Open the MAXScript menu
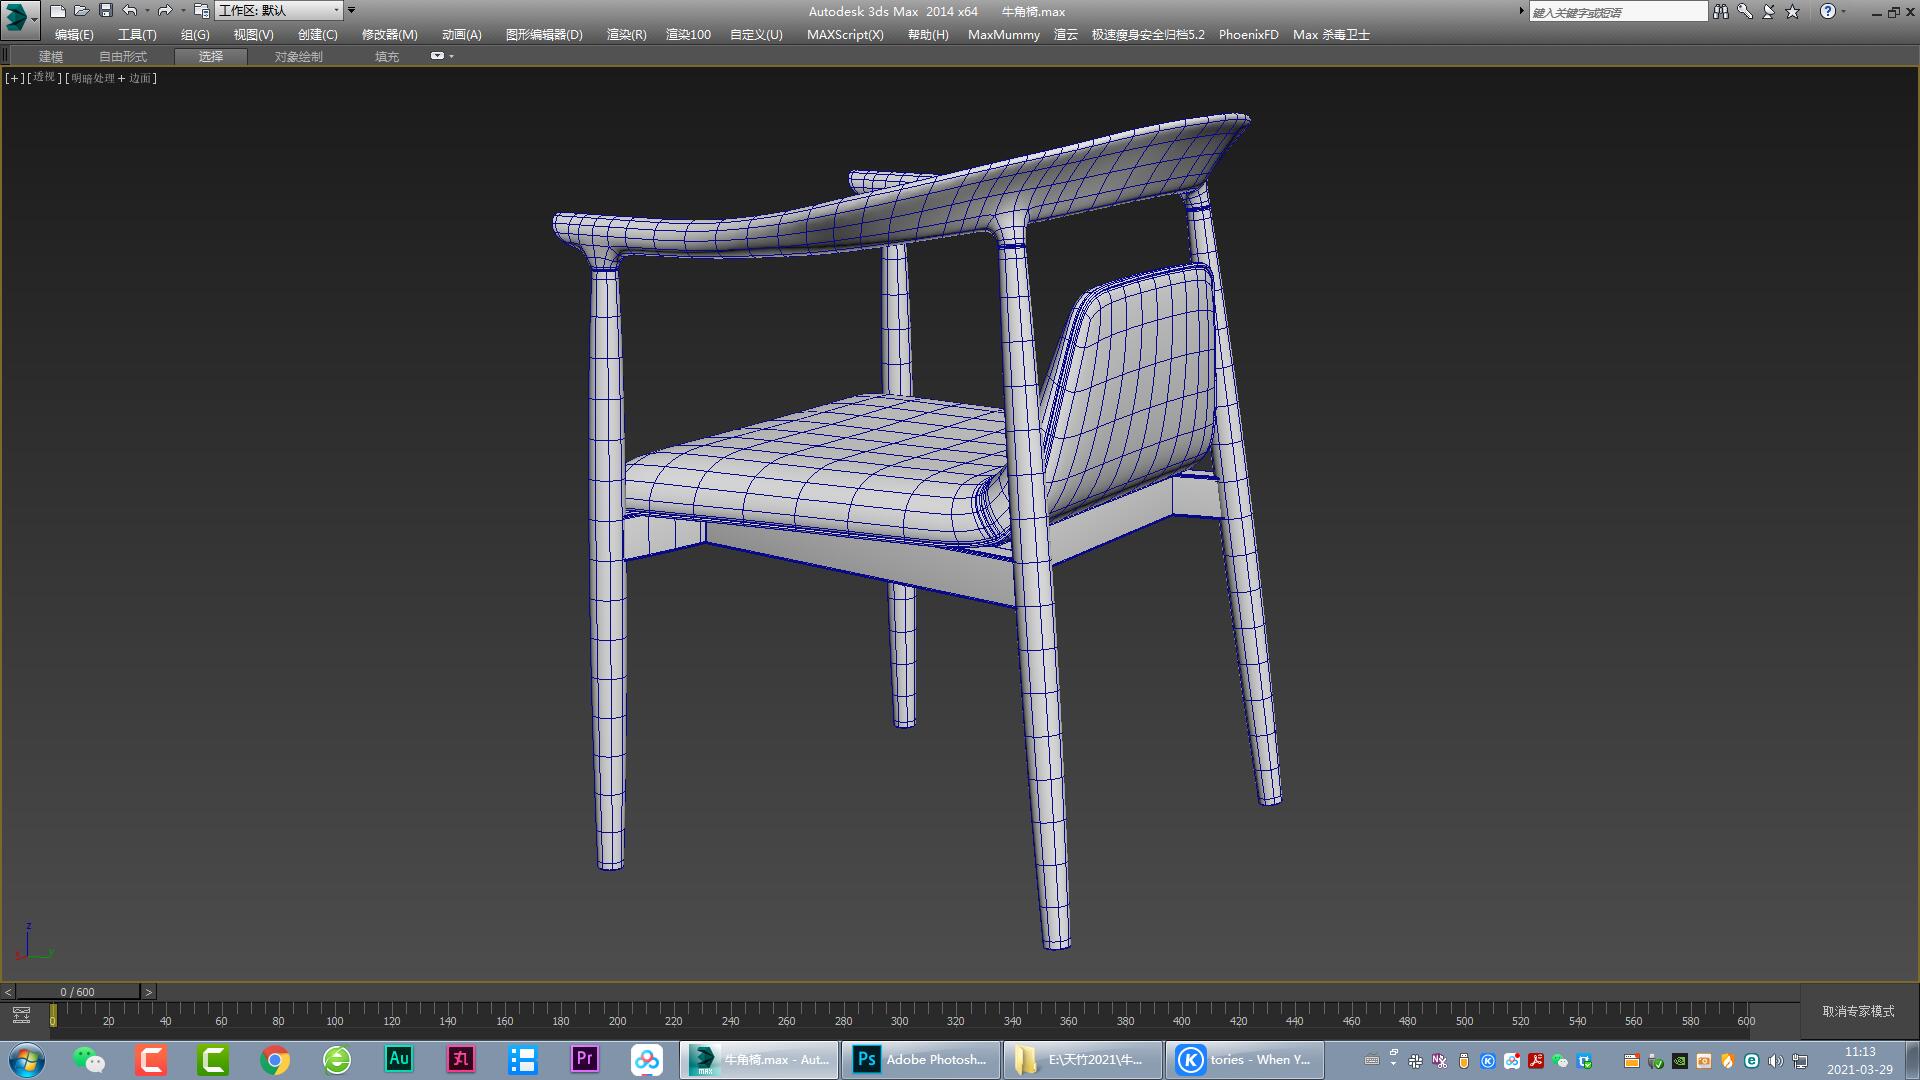 point(845,34)
